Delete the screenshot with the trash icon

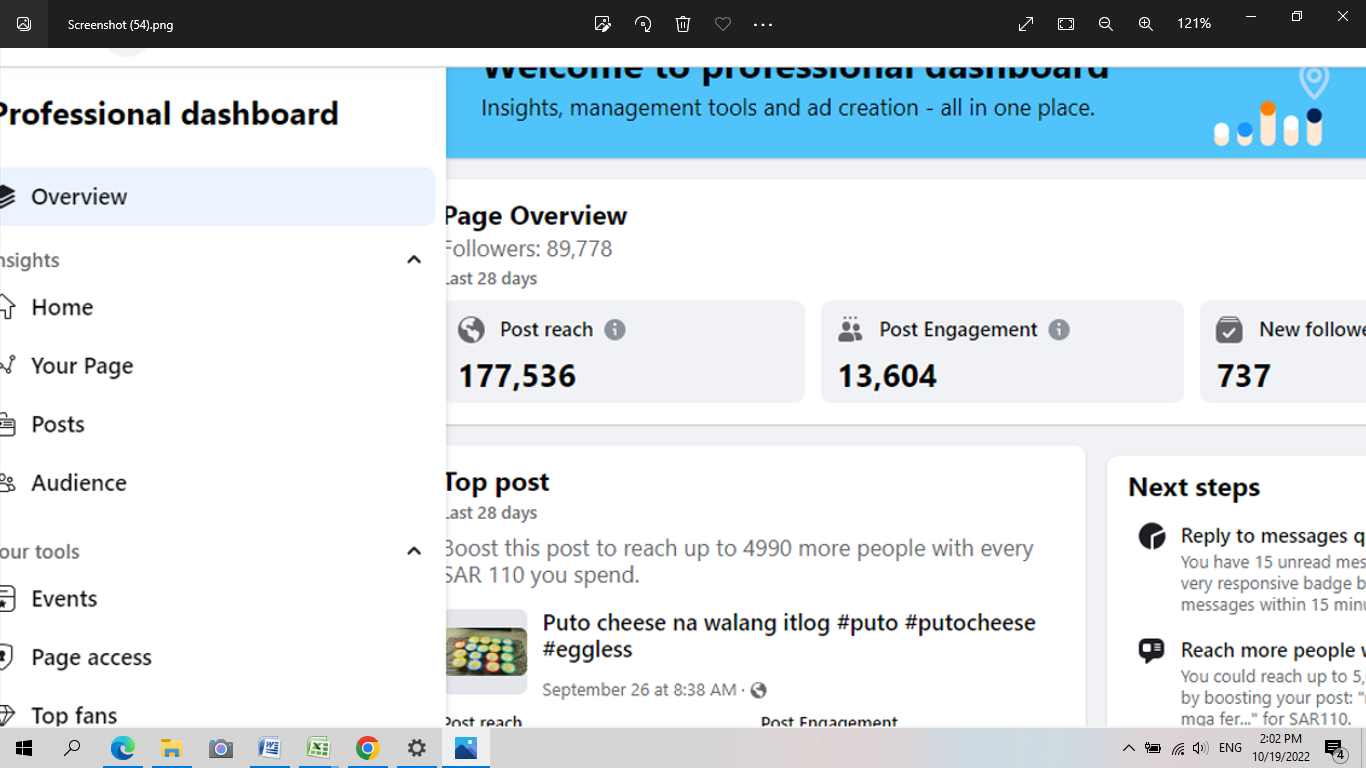[x=683, y=24]
